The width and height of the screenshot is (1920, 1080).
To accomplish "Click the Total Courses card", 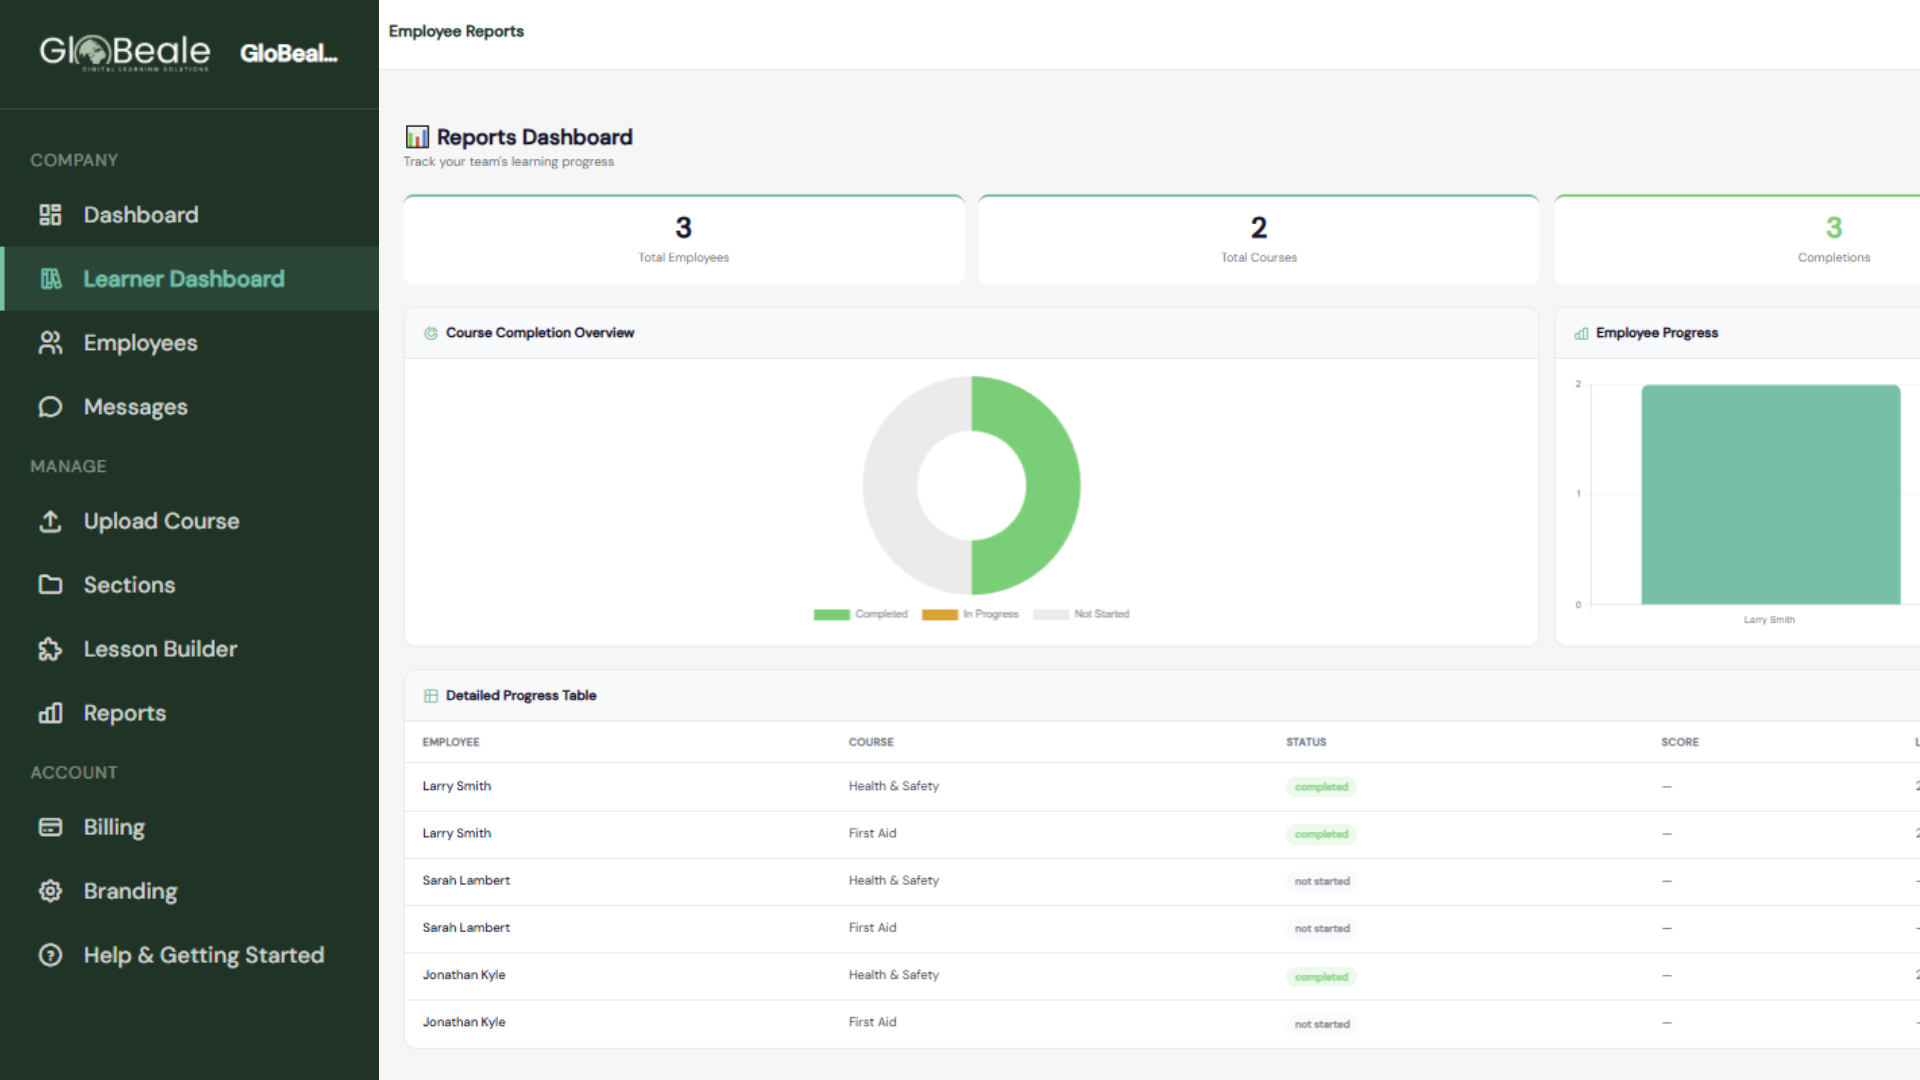I will click(x=1259, y=240).
